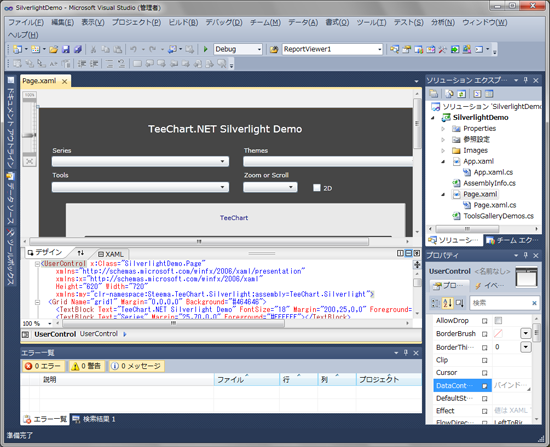Click the Cut scissors icon
This screenshot has width=550, height=447.
pos(93,49)
